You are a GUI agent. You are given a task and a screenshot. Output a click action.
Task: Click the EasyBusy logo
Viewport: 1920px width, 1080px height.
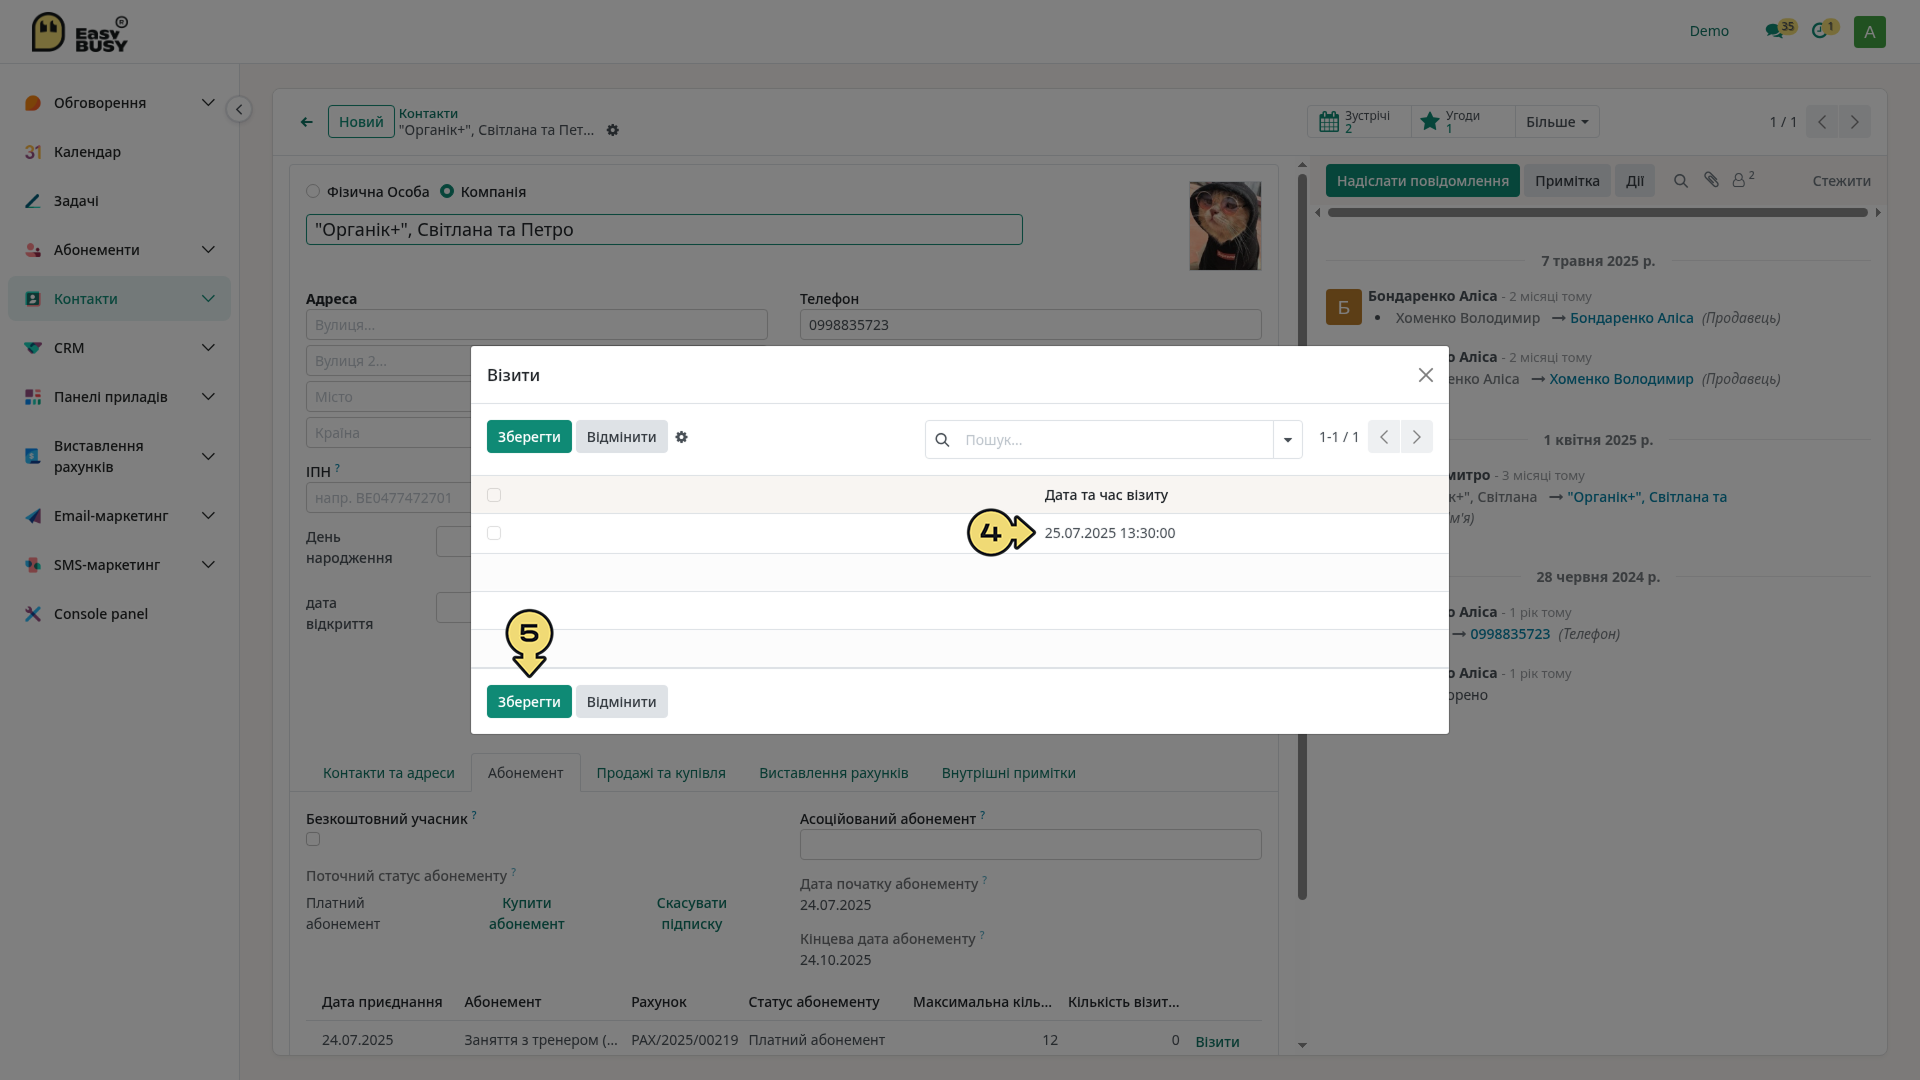(79, 32)
